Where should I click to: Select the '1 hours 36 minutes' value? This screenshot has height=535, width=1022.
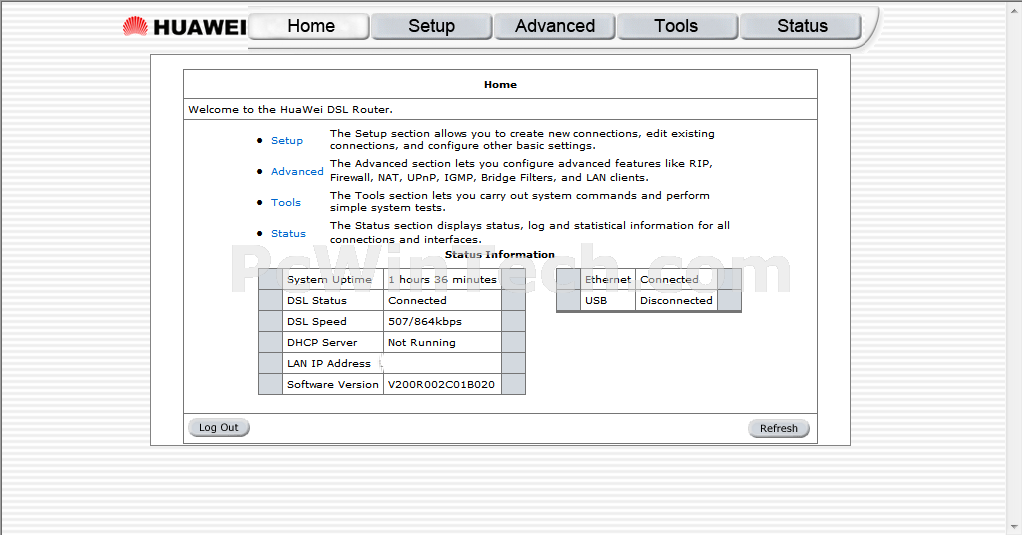[443, 280]
